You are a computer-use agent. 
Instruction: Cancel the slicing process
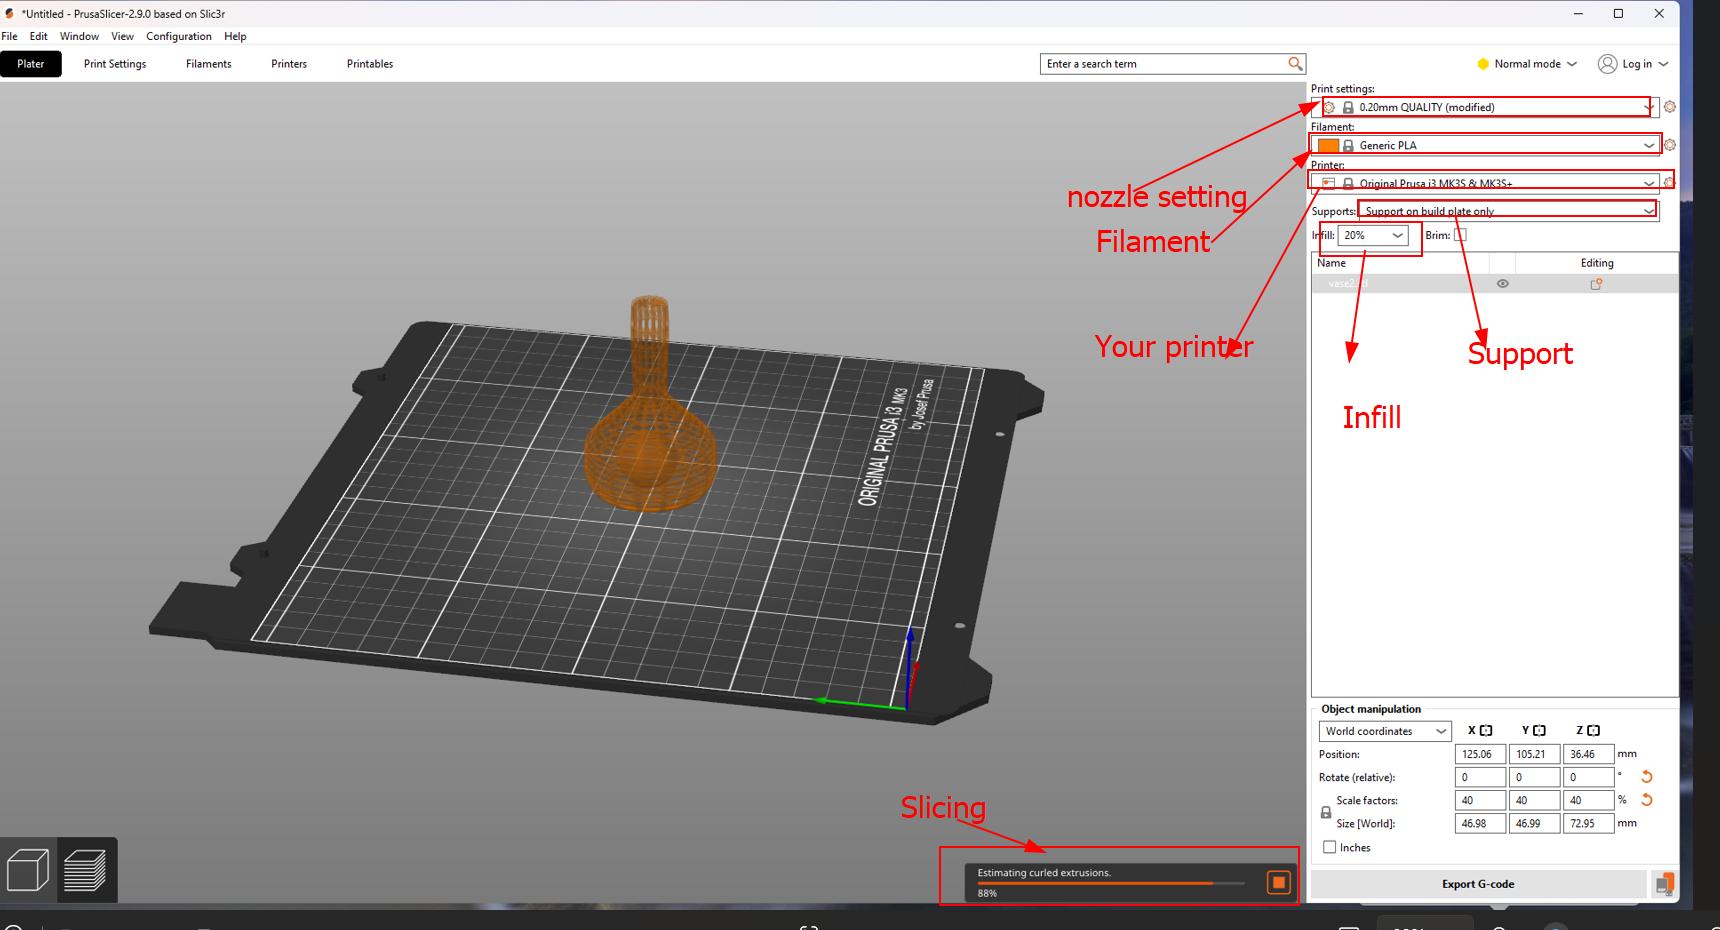pyautogui.click(x=1278, y=882)
